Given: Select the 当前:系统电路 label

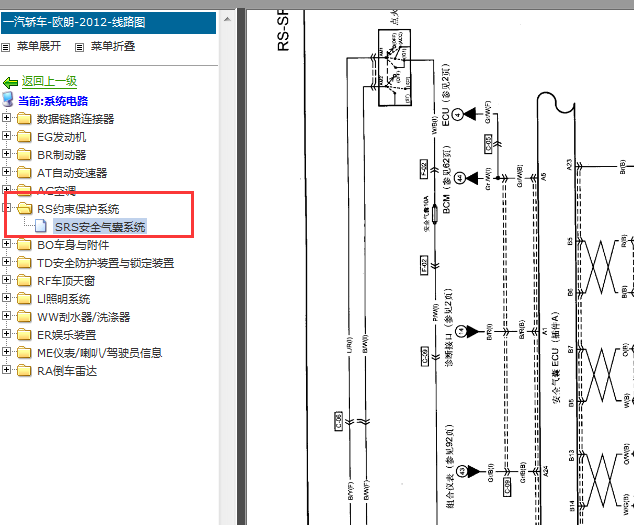Looking at the screenshot, I should coord(53,101).
